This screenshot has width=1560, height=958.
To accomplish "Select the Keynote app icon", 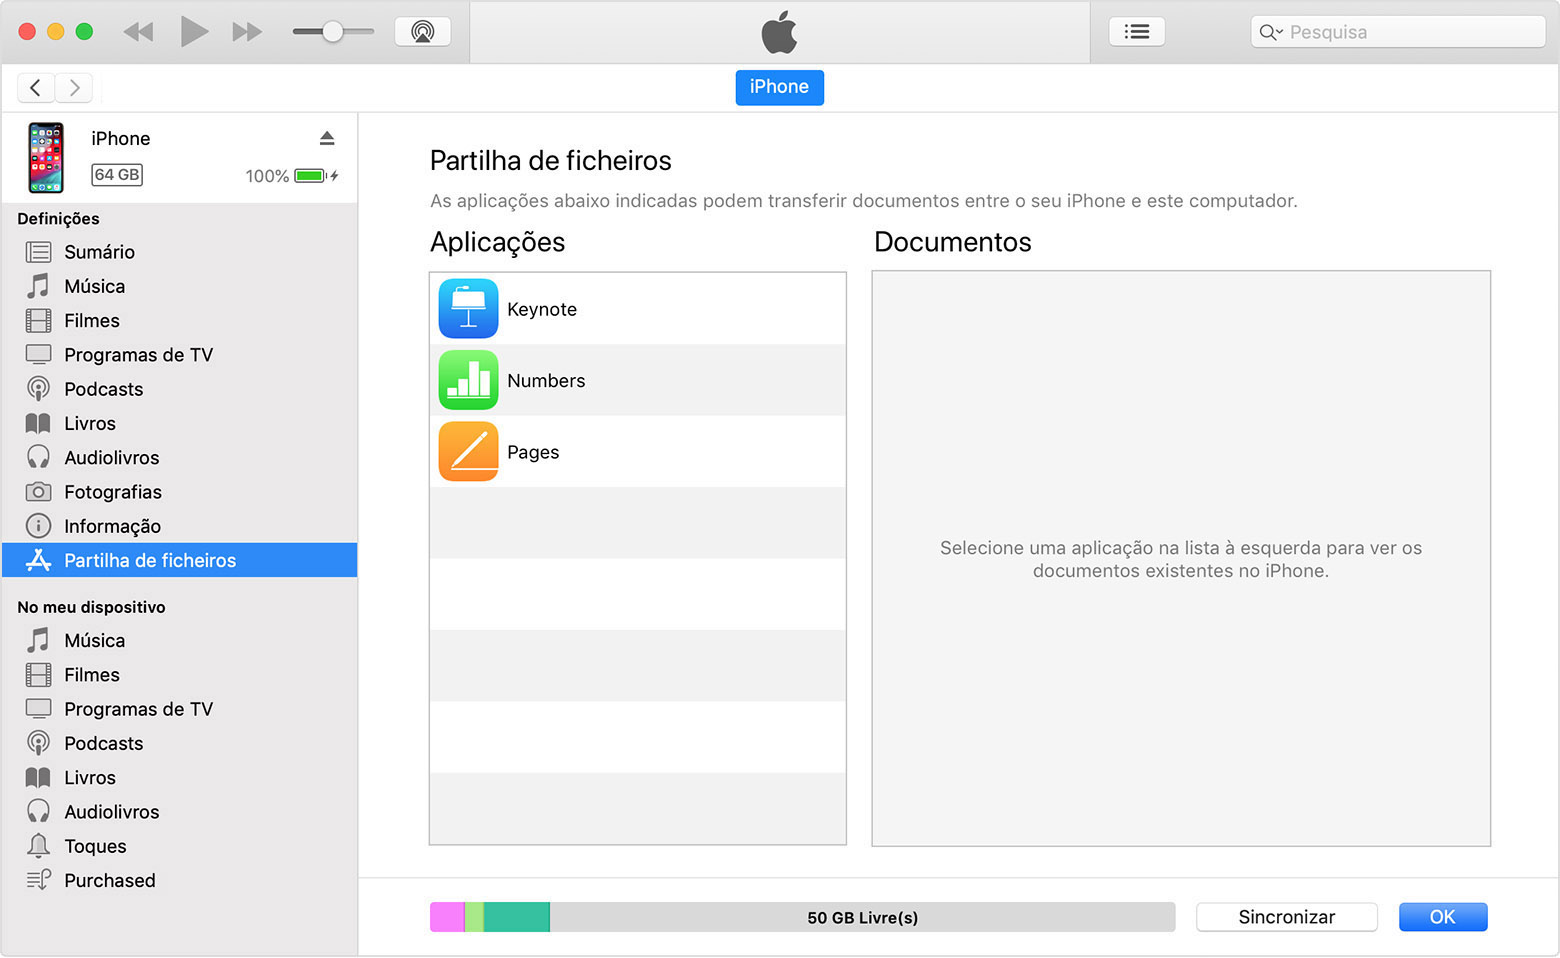I will [x=468, y=309].
